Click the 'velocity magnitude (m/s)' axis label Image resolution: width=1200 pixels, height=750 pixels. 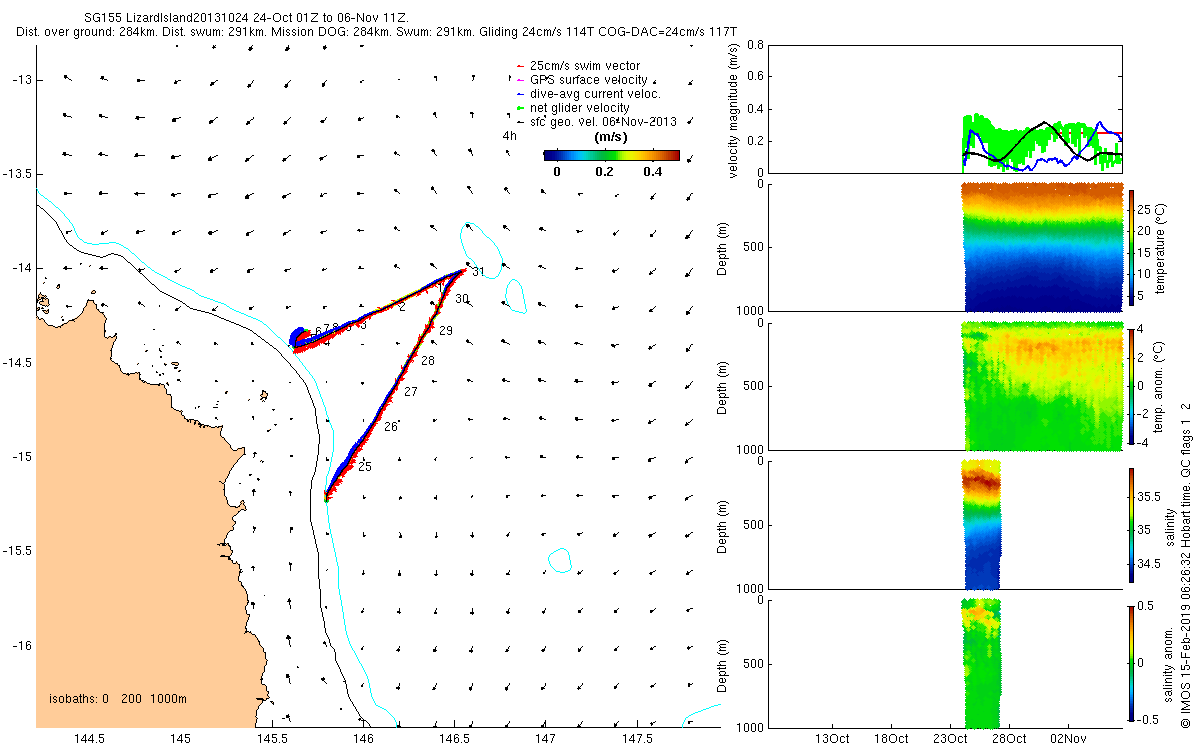(735, 110)
